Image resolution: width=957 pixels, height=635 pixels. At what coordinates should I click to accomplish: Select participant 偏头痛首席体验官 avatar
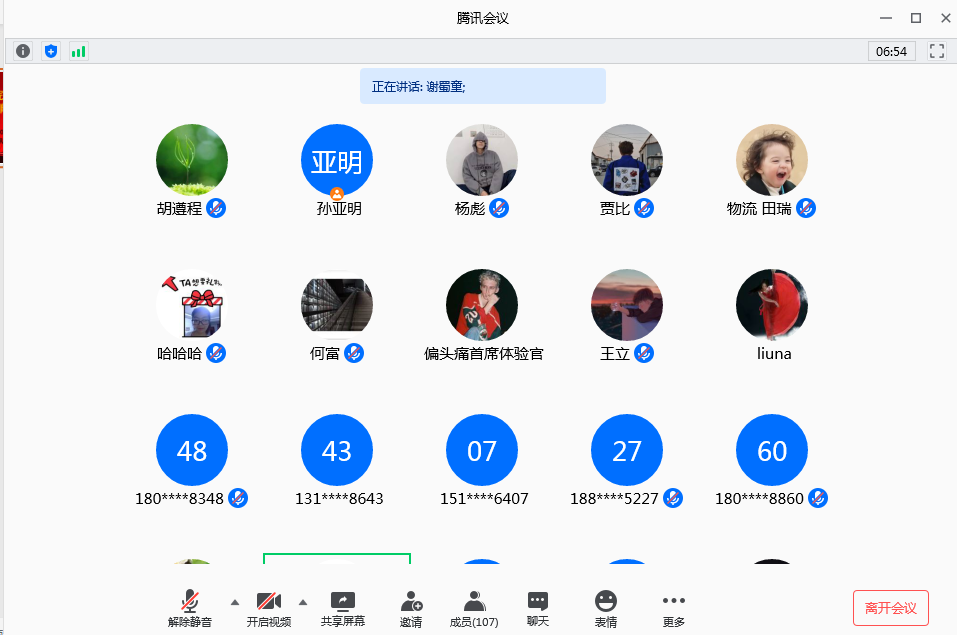click(x=482, y=305)
